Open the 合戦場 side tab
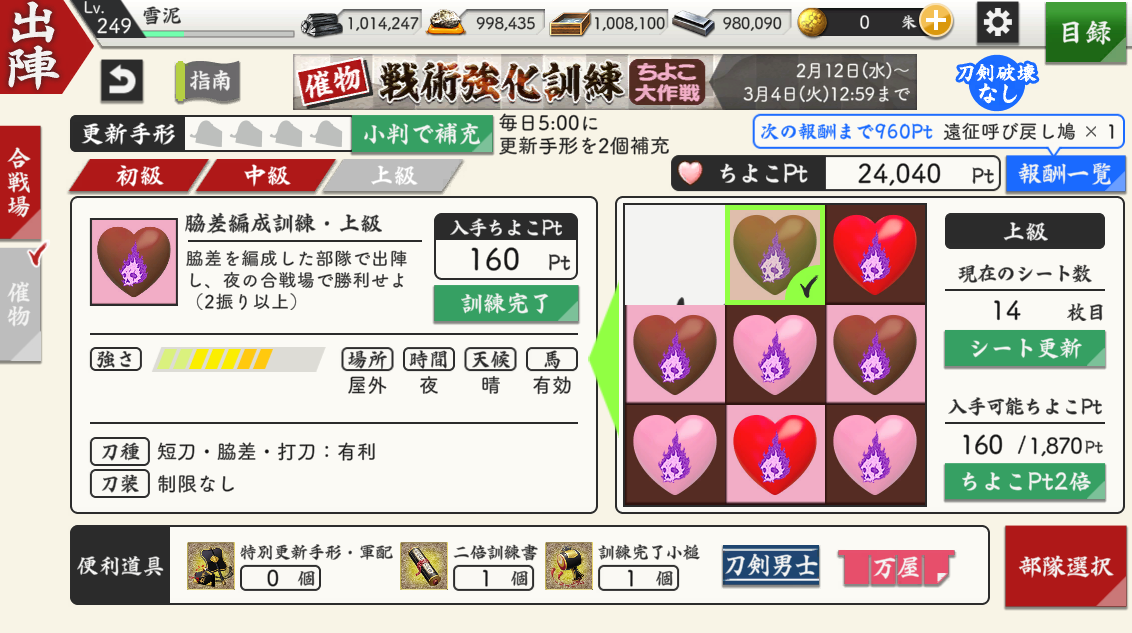 (x=20, y=183)
